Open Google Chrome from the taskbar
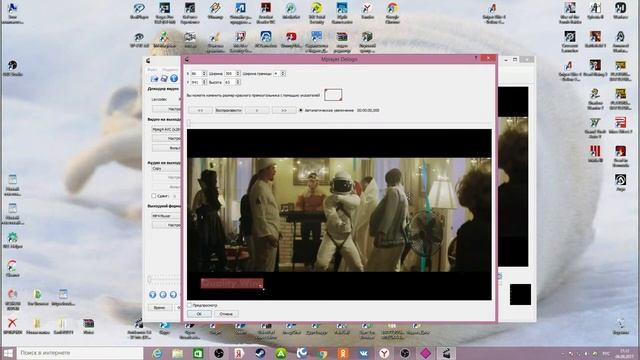 322,353
